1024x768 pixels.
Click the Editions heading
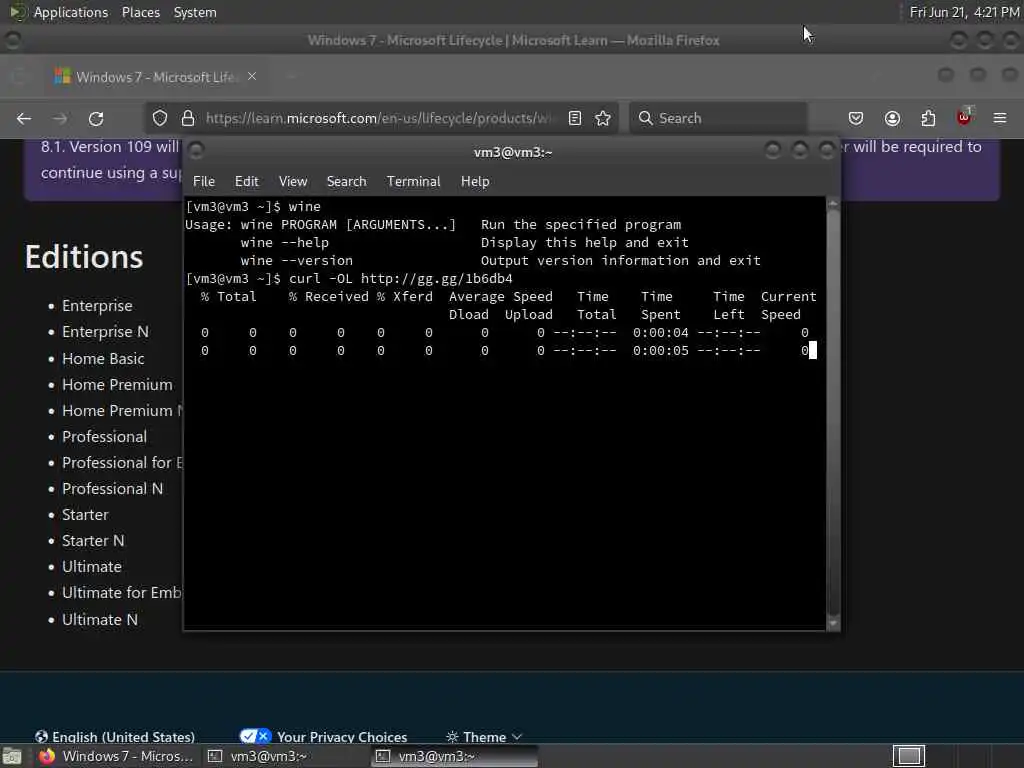(84, 257)
